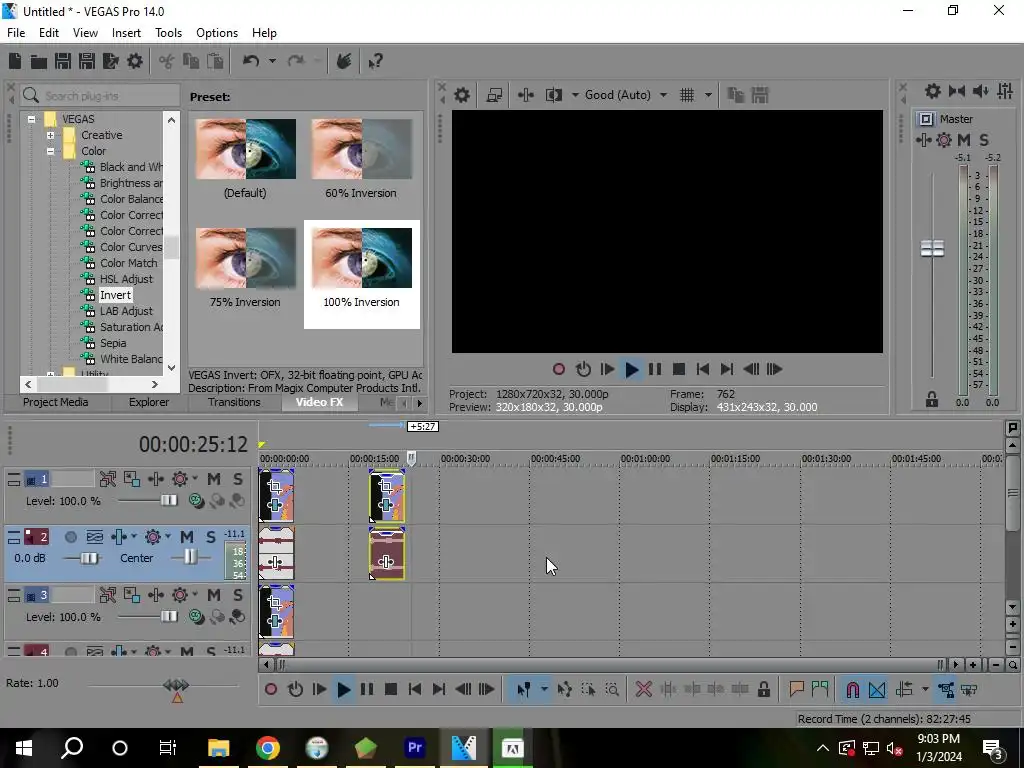1024x768 pixels.
Task: Select Selection Edit Tool icon
Action: point(588,690)
